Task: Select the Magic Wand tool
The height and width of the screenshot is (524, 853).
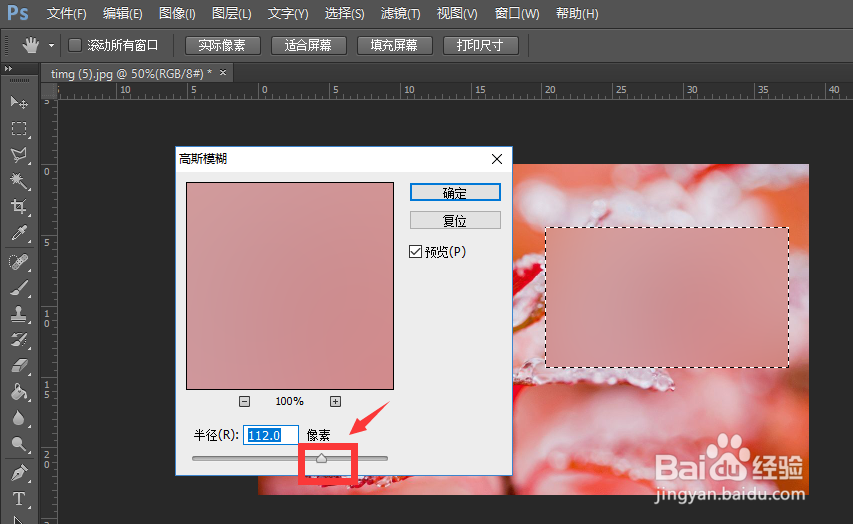Action: click(x=19, y=181)
